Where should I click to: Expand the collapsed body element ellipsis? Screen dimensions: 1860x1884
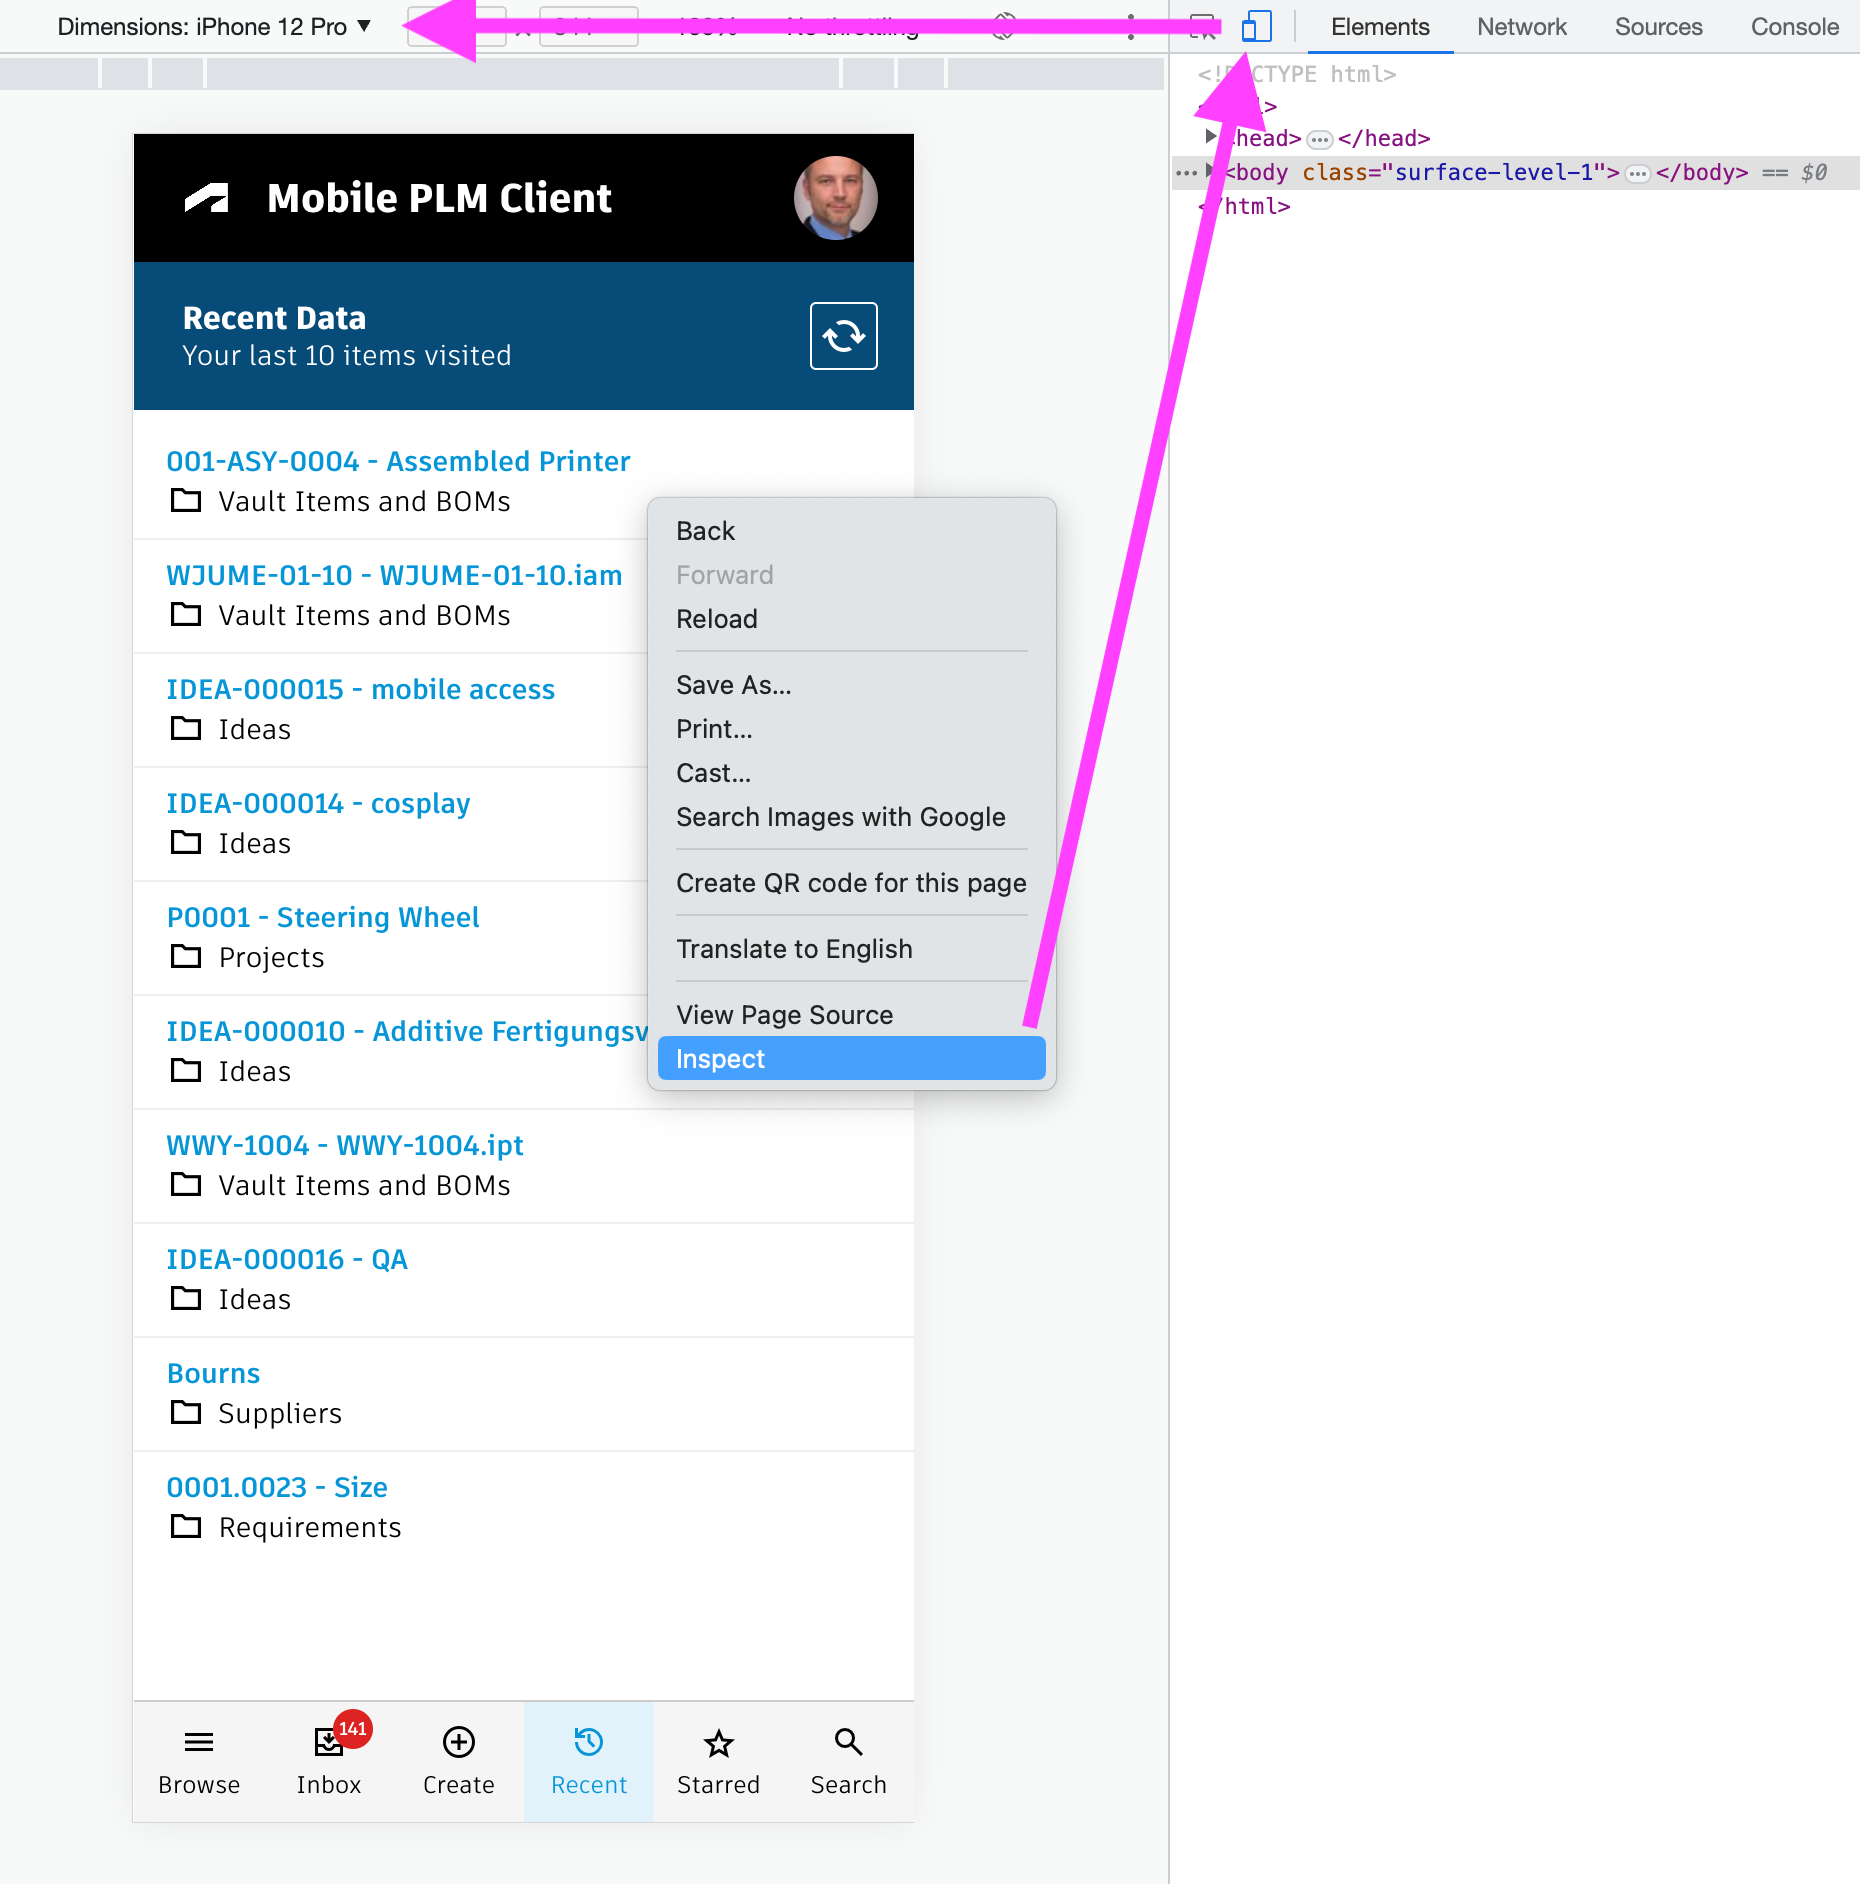[1637, 173]
